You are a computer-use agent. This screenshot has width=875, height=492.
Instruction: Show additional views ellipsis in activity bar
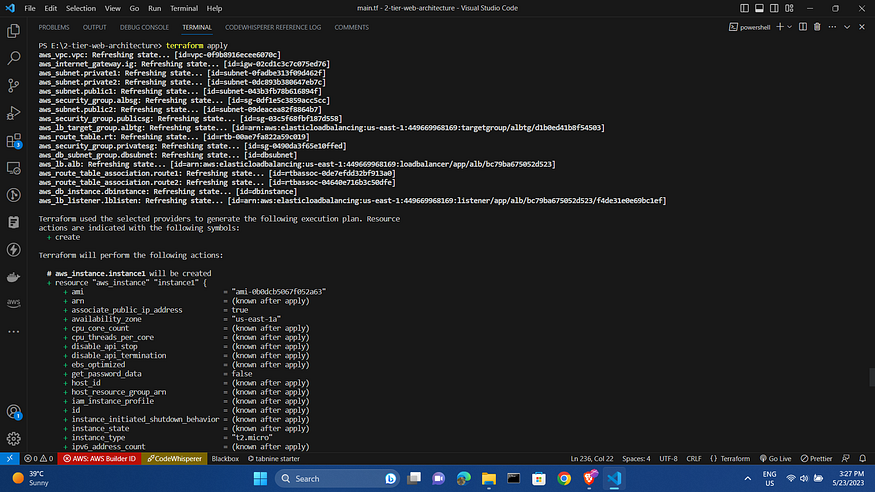point(13,331)
